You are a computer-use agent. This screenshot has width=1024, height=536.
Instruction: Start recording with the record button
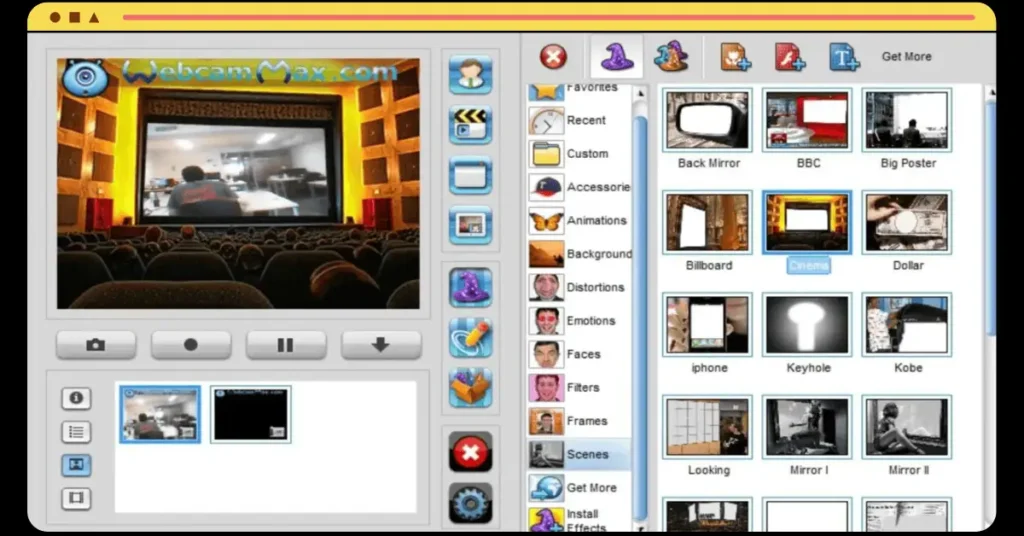click(191, 345)
